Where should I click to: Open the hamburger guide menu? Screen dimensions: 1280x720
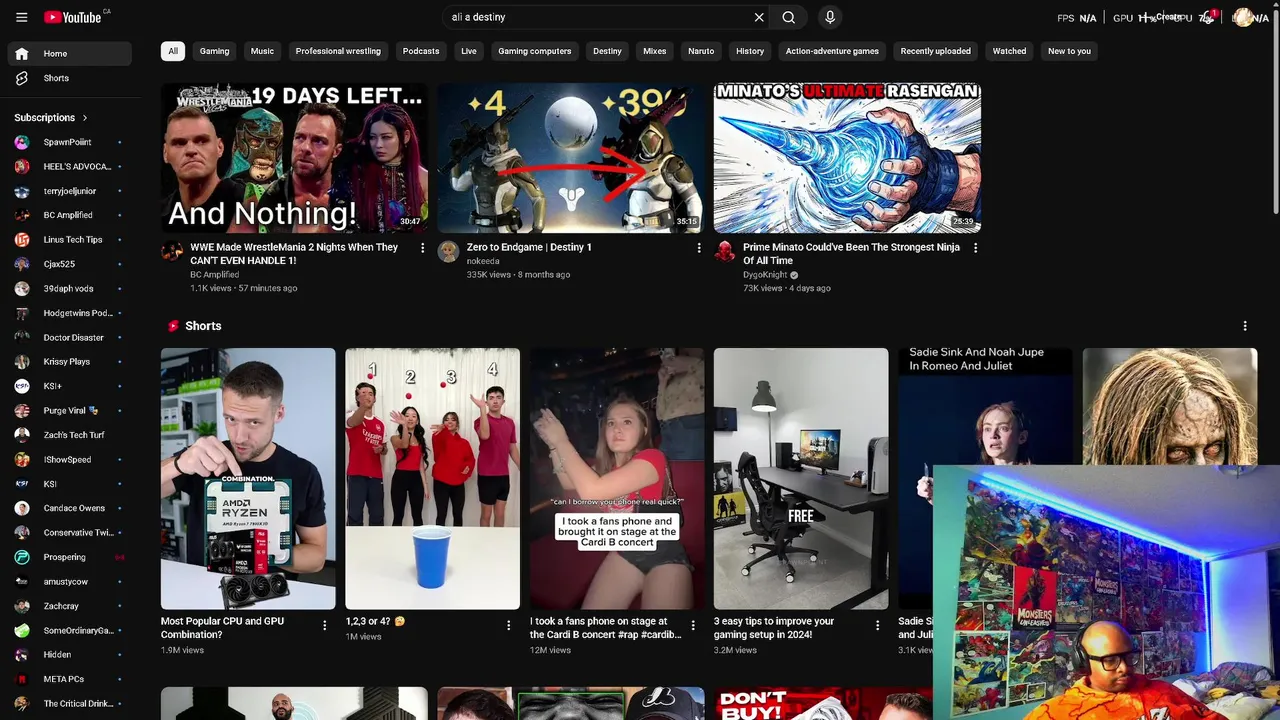(x=21, y=17)
